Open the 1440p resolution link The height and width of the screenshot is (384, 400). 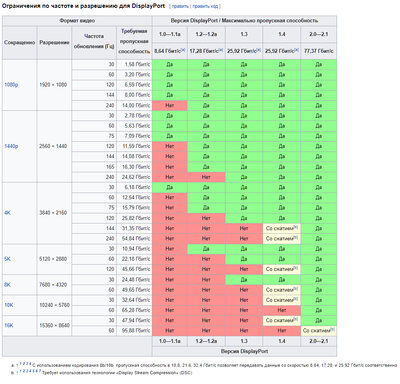point(11,146)
